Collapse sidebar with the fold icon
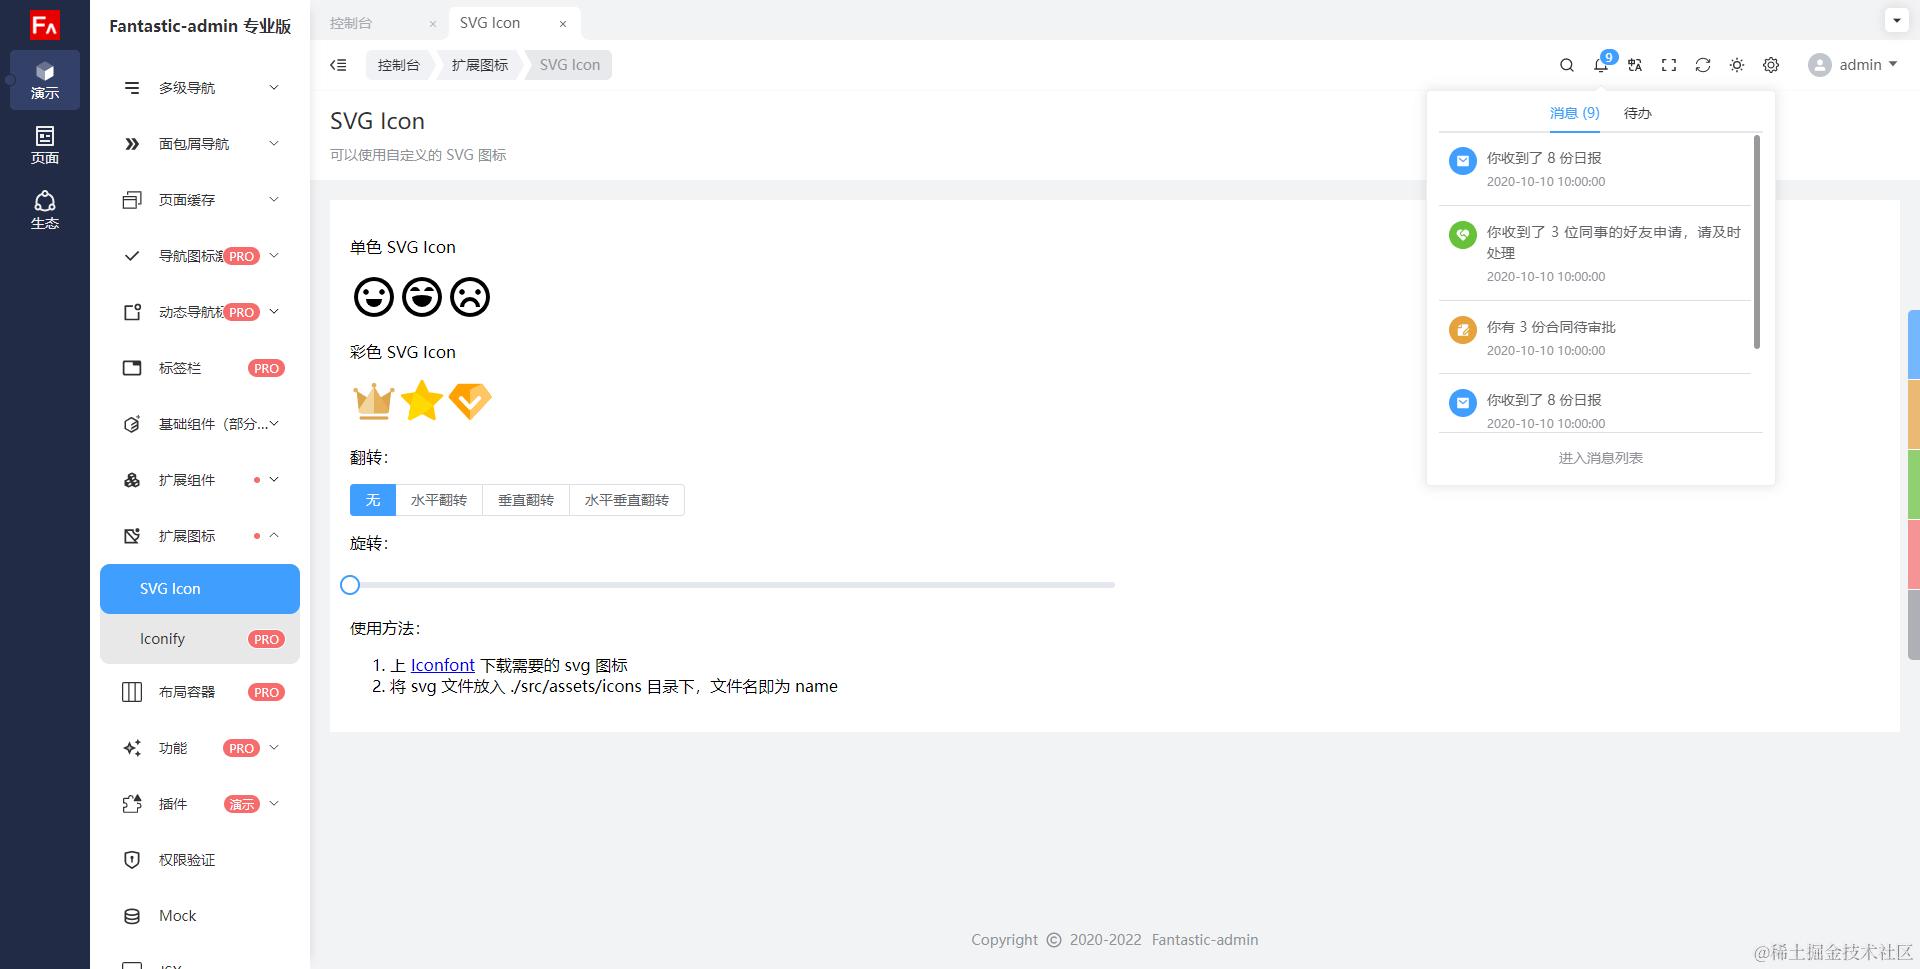Viewport: 1920px width, 969px height. click(x=338, y=65)
